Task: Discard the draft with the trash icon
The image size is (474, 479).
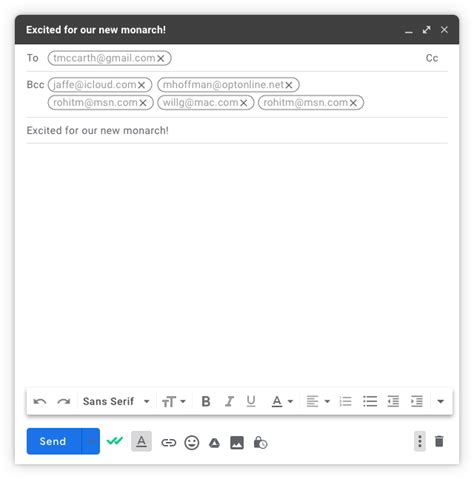Action: click(x=439, y=441)
